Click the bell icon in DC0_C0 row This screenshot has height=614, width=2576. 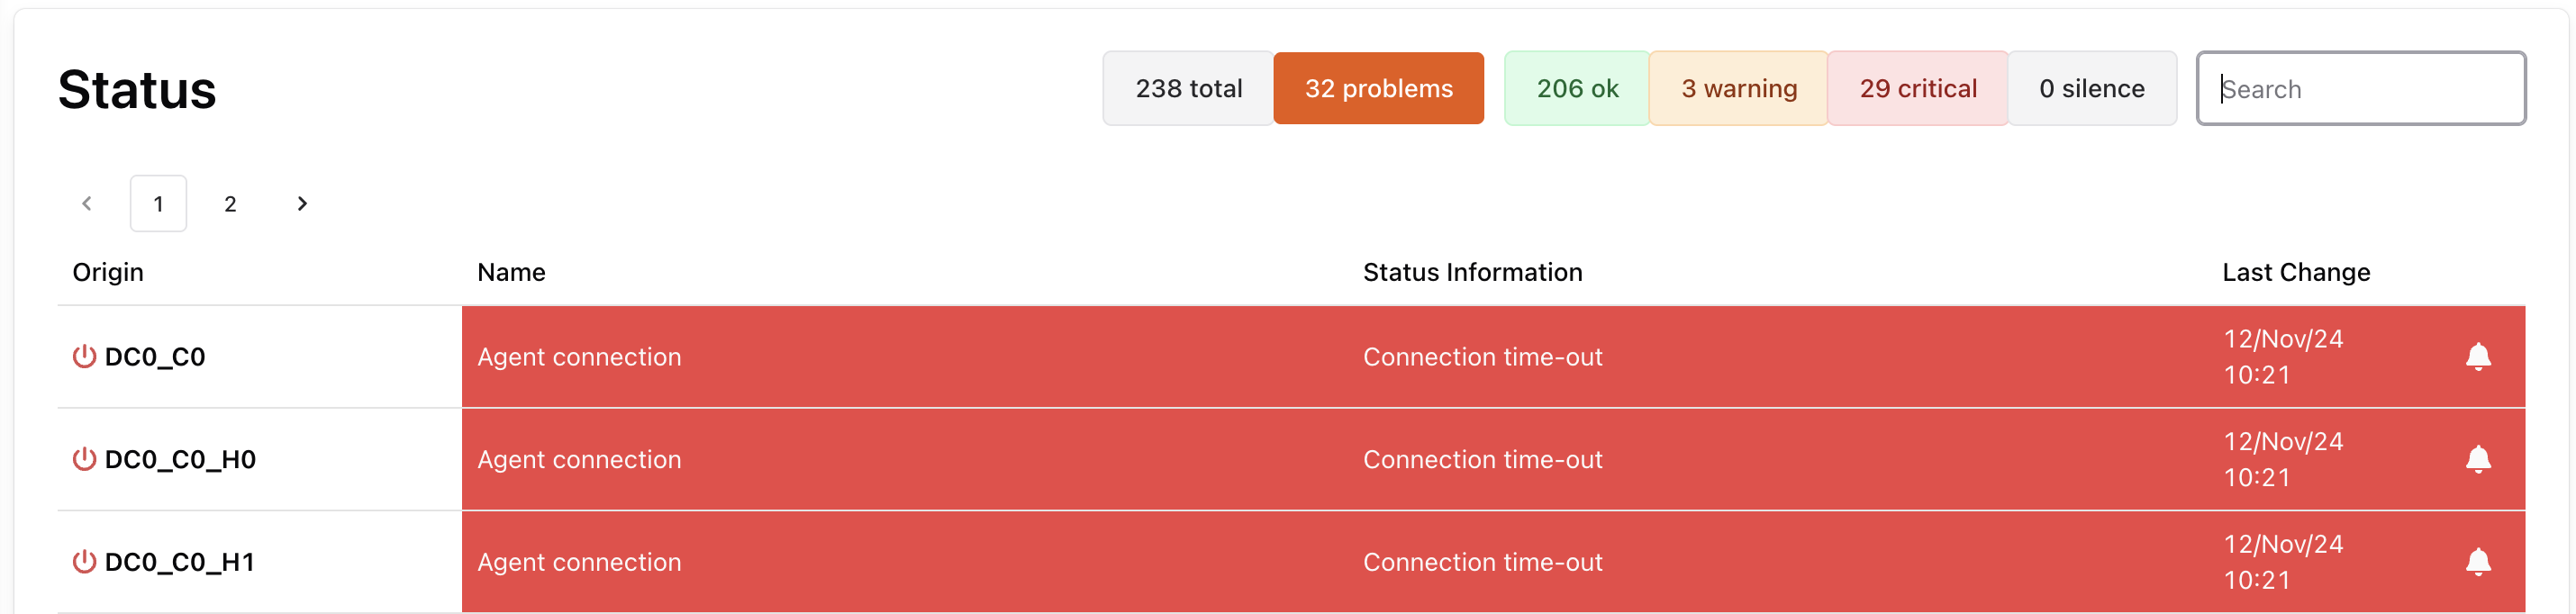(2477, 357)
